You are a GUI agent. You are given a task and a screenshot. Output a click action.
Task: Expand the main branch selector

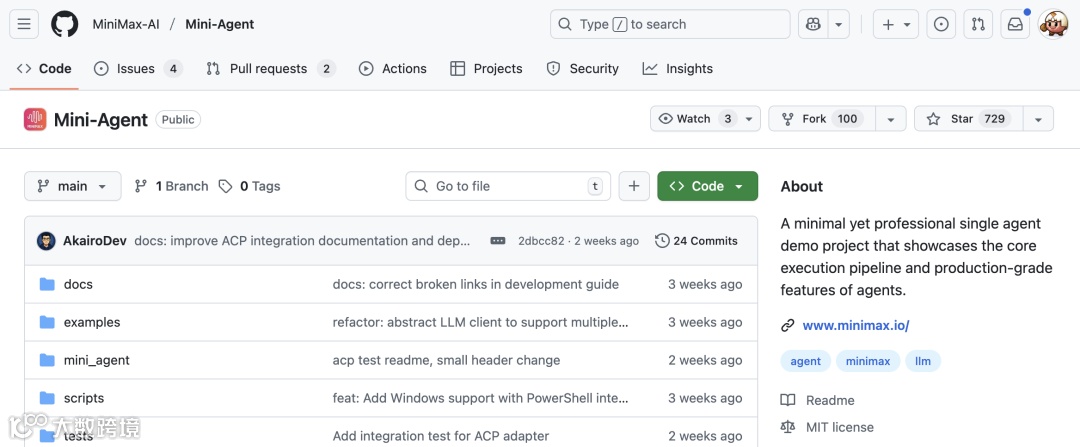pos(72,186)
